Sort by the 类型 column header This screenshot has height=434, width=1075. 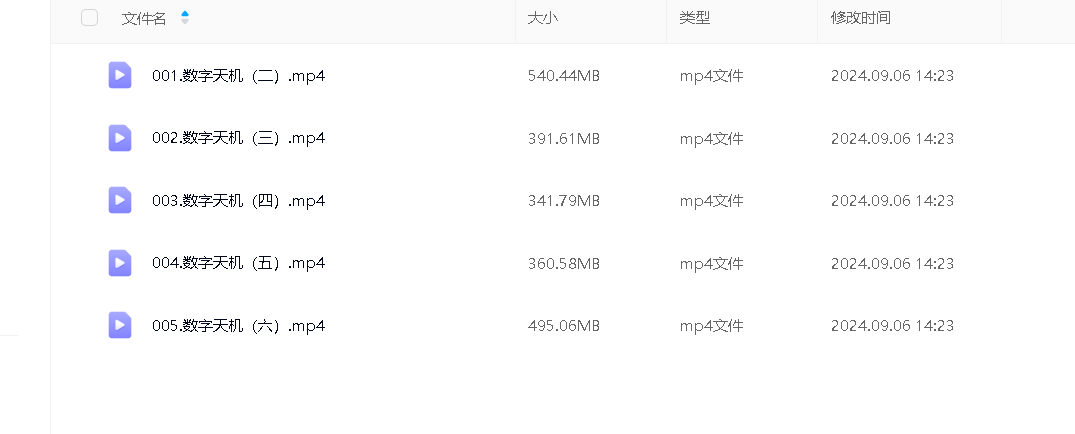[694, 18]
